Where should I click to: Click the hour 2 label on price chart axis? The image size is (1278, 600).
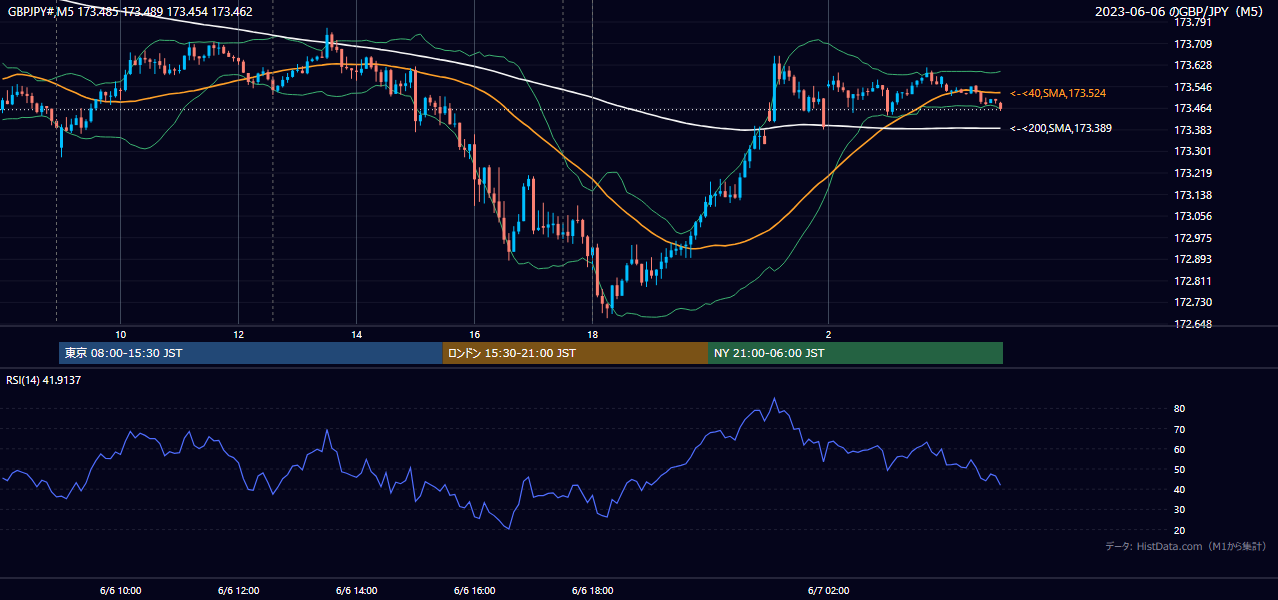pyautogui.click(x=828, y=334)
